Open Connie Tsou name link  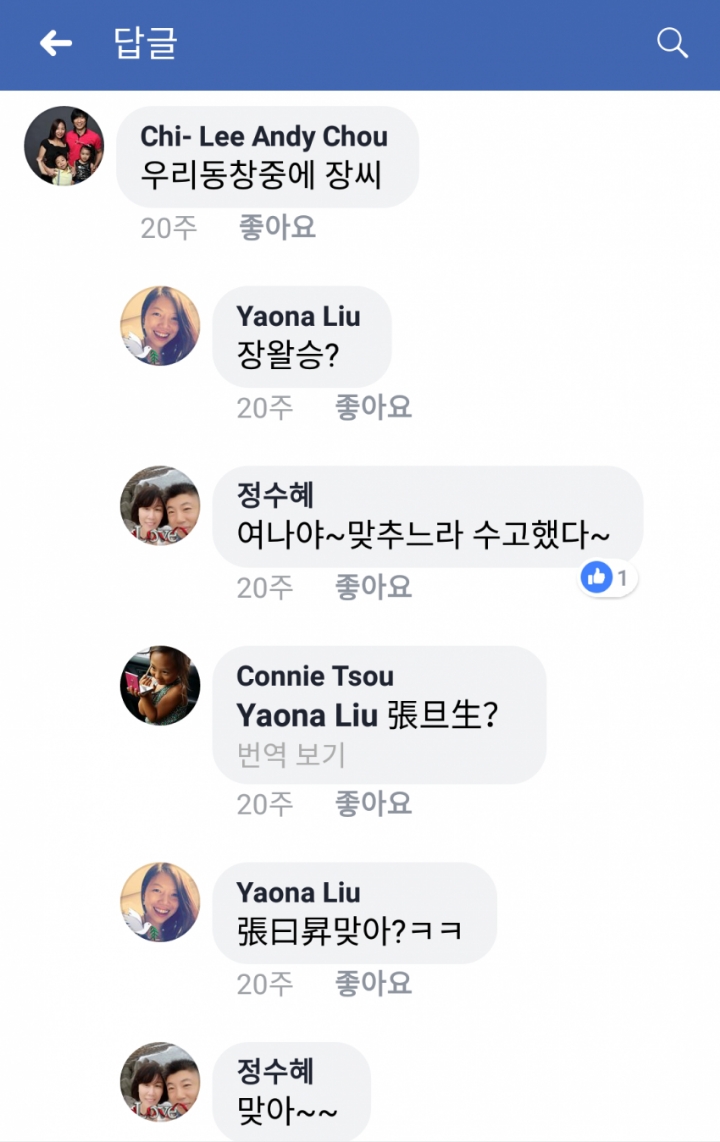click(315, 676)
